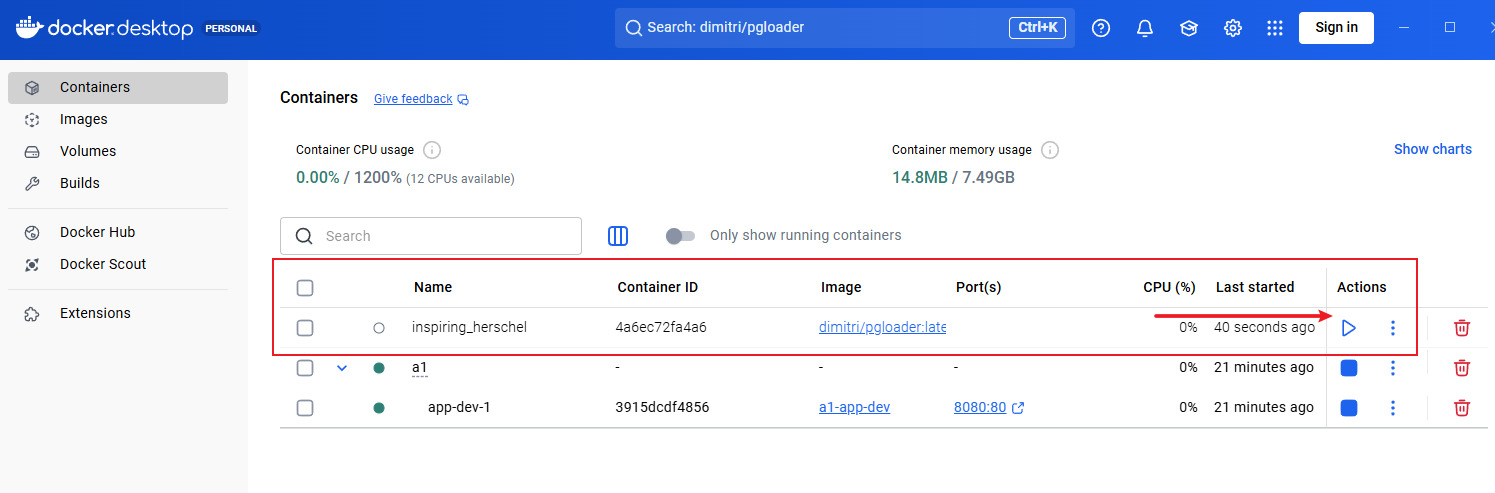This screenshot has height=493, width=1495.
Task: Click the Container memory usage info icon
Action: 1050,150
